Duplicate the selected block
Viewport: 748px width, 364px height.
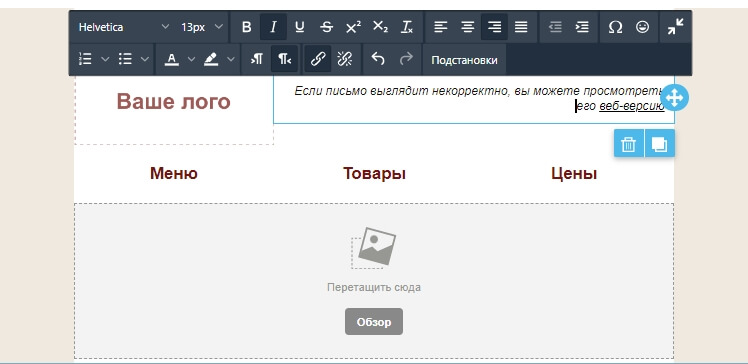[x=659, y=143]
